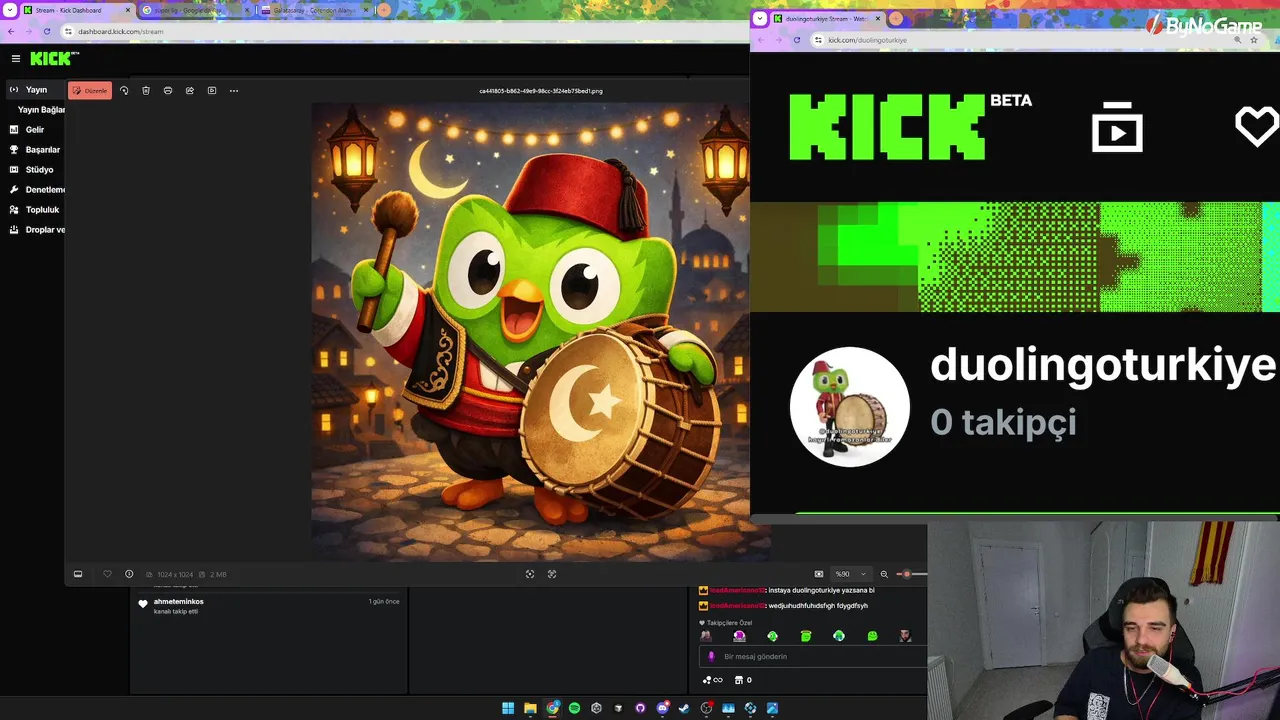Open Denetleme in the Kick sidebar
The height and width of the screenshot is (720, 1280).
click(x=37, y=190)
